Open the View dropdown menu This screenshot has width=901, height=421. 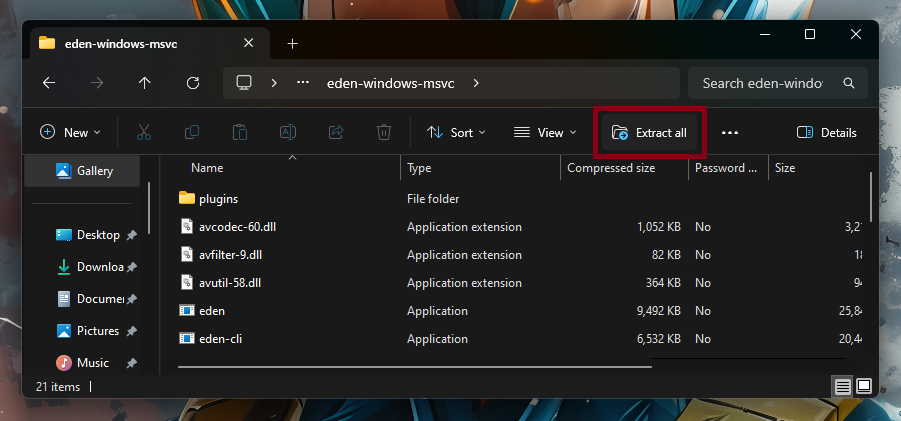point(545,133)
